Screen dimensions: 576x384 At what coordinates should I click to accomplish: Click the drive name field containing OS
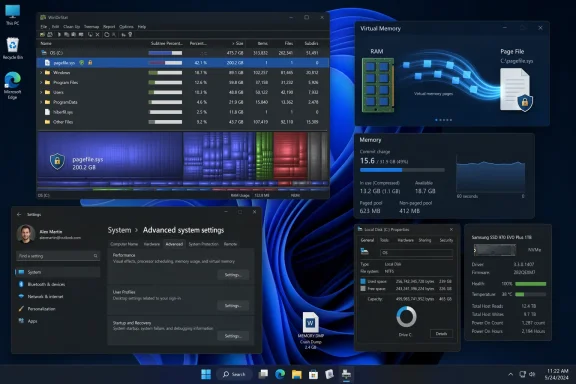point(417,252)
